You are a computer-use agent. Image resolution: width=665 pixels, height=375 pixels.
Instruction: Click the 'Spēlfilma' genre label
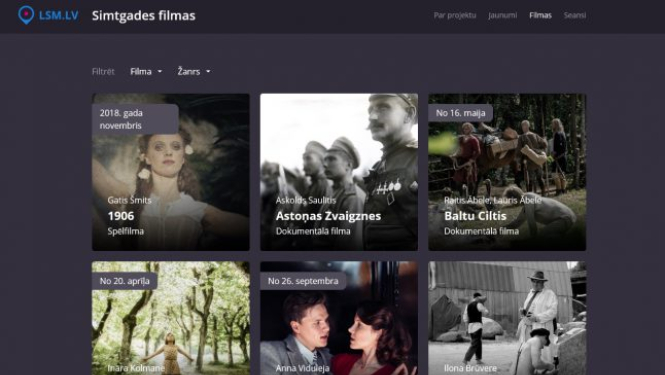pyautogui.click(x=126, y=231)
